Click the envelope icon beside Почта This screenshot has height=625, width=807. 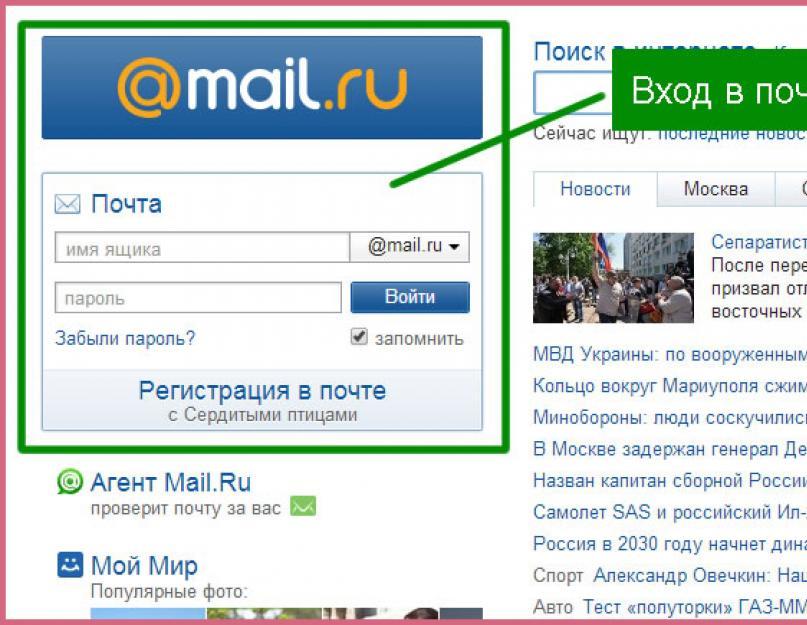pos(67,204)
